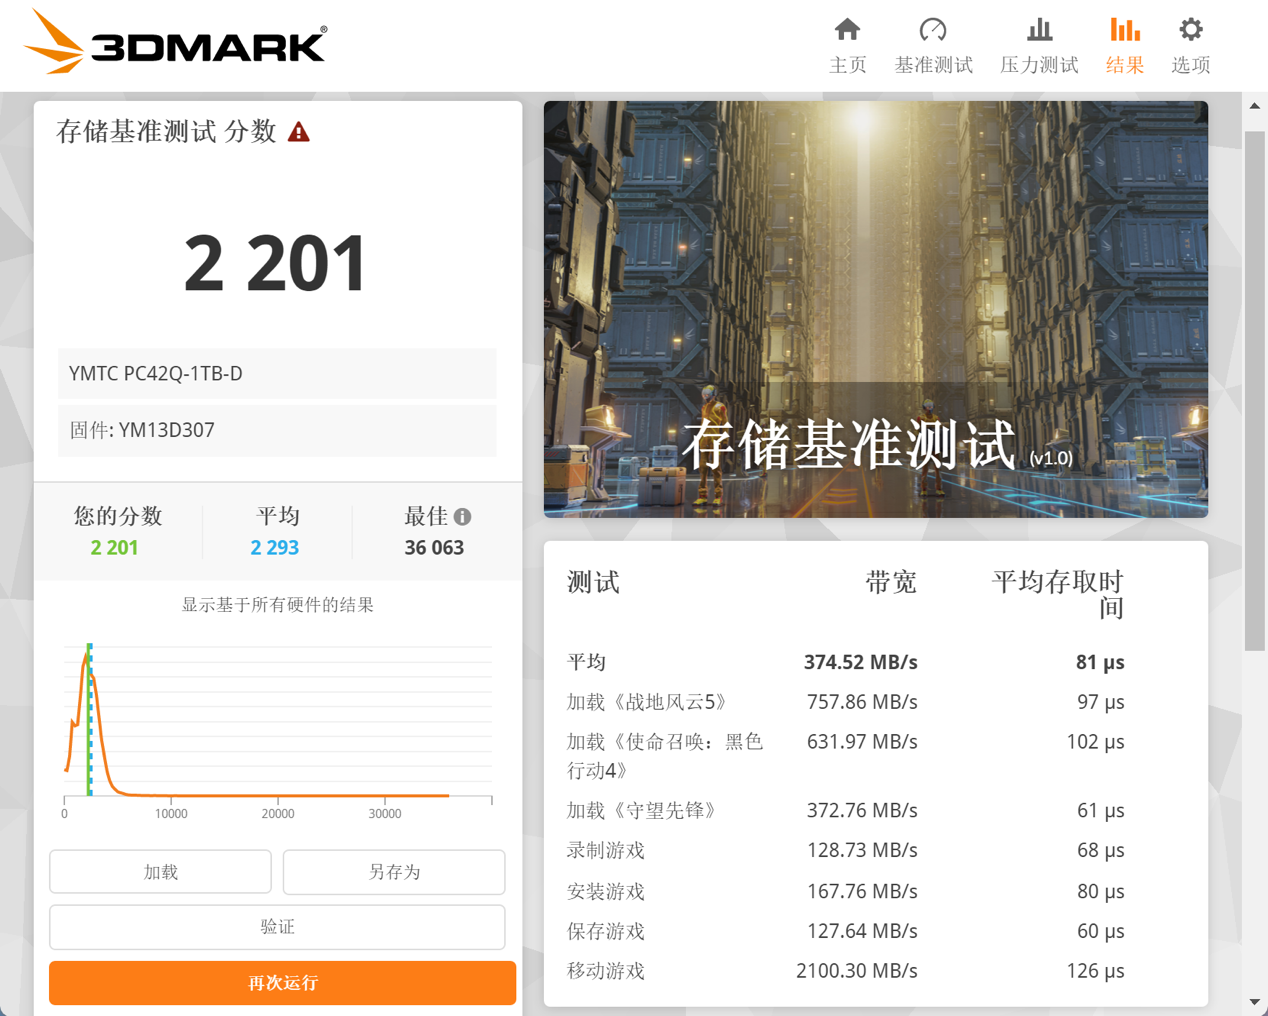
Task: Switch to the 基准测试 tab label
Action: click(x=933, y=65)
